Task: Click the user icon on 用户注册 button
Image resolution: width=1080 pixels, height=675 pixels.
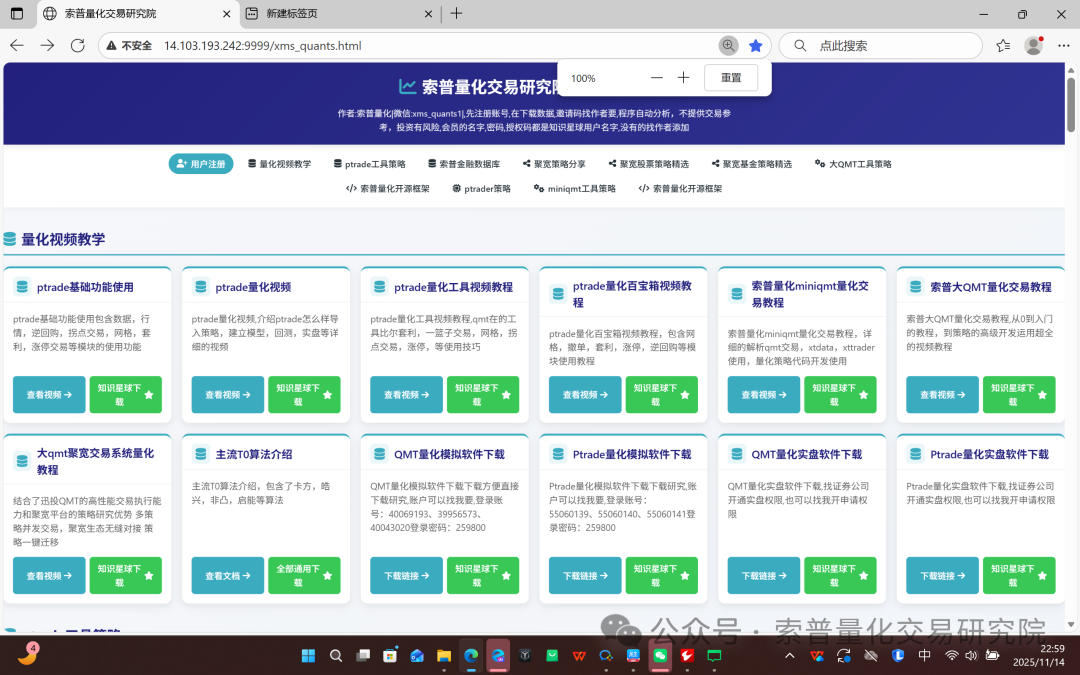Action: [x=179, y=163]
